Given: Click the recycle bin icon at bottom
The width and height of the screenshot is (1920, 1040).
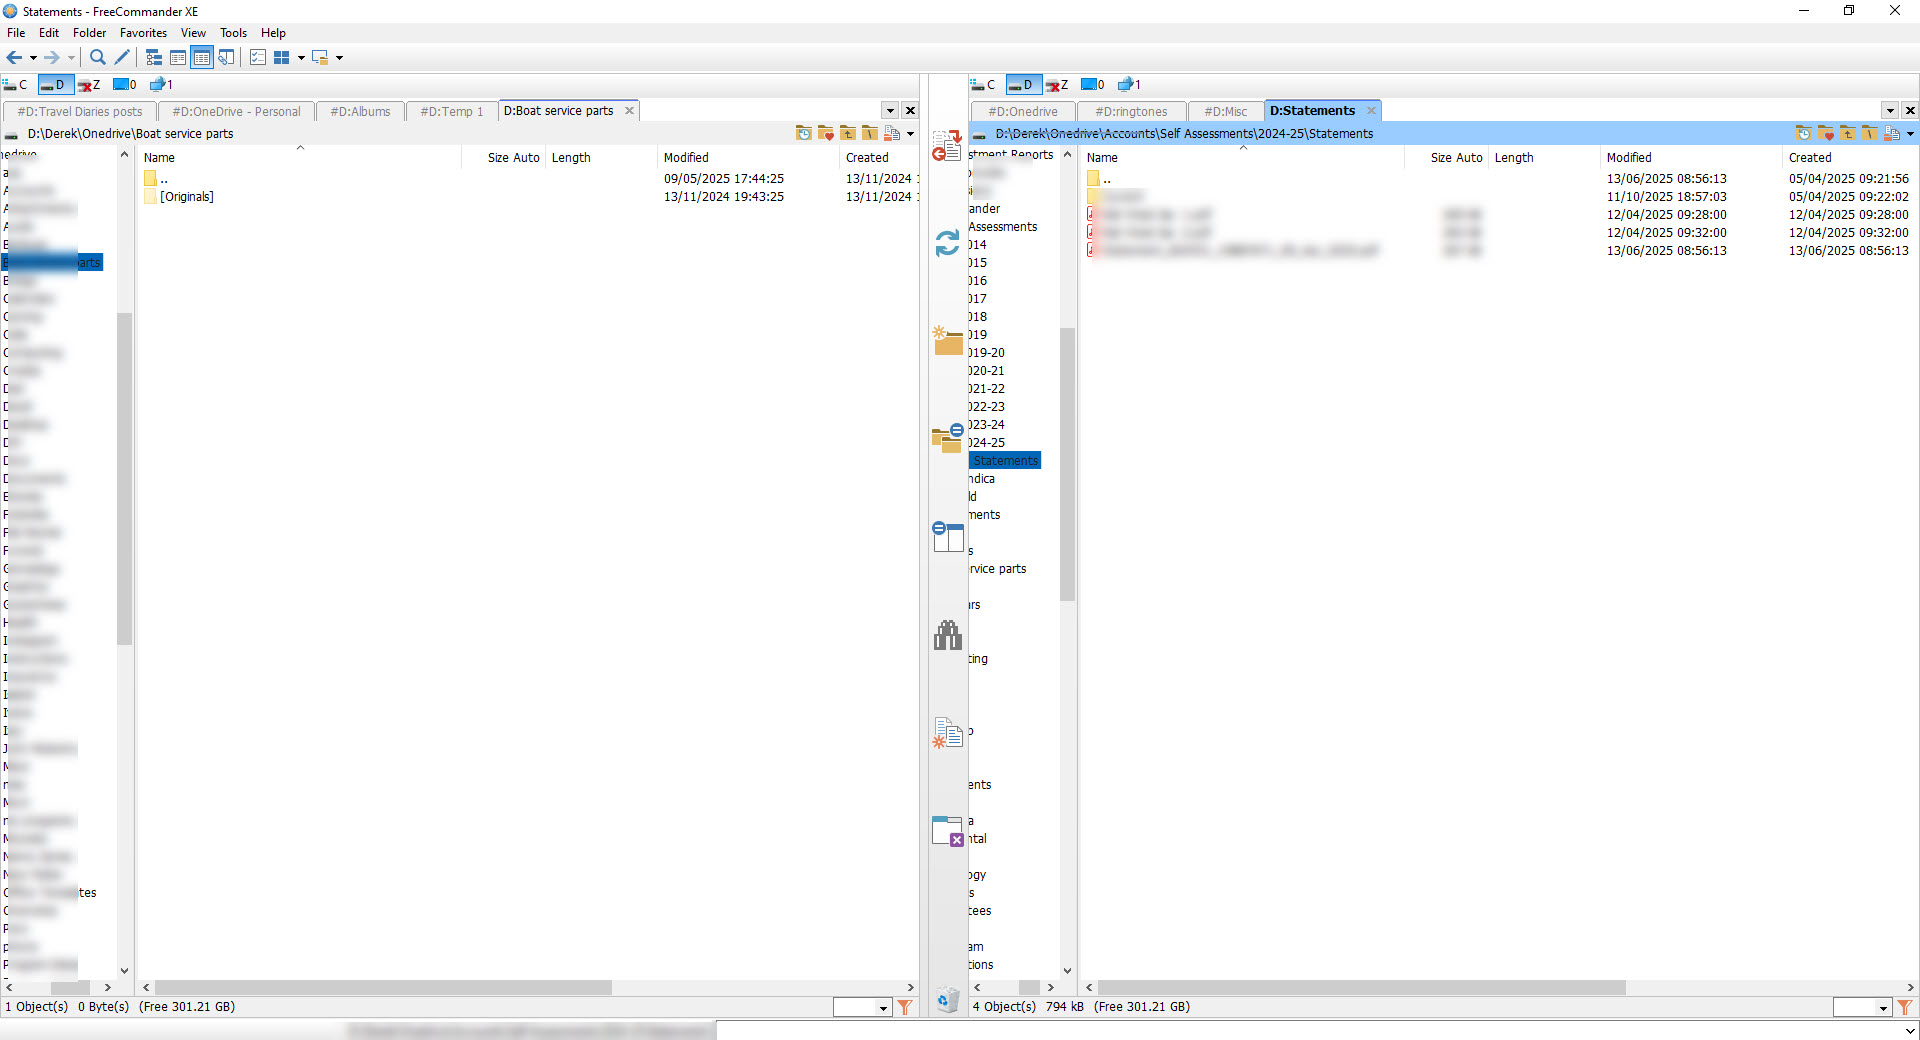Looking at the screenshot, I should [947, 999].
